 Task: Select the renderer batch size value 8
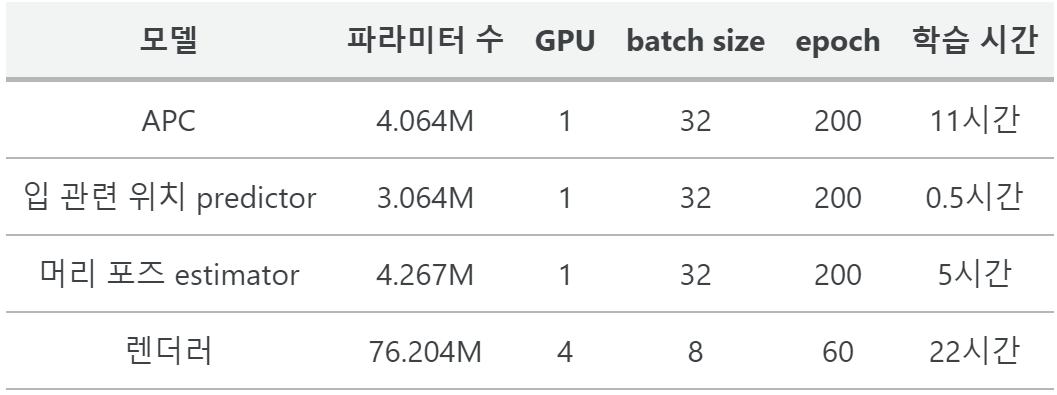coord(696,352)
